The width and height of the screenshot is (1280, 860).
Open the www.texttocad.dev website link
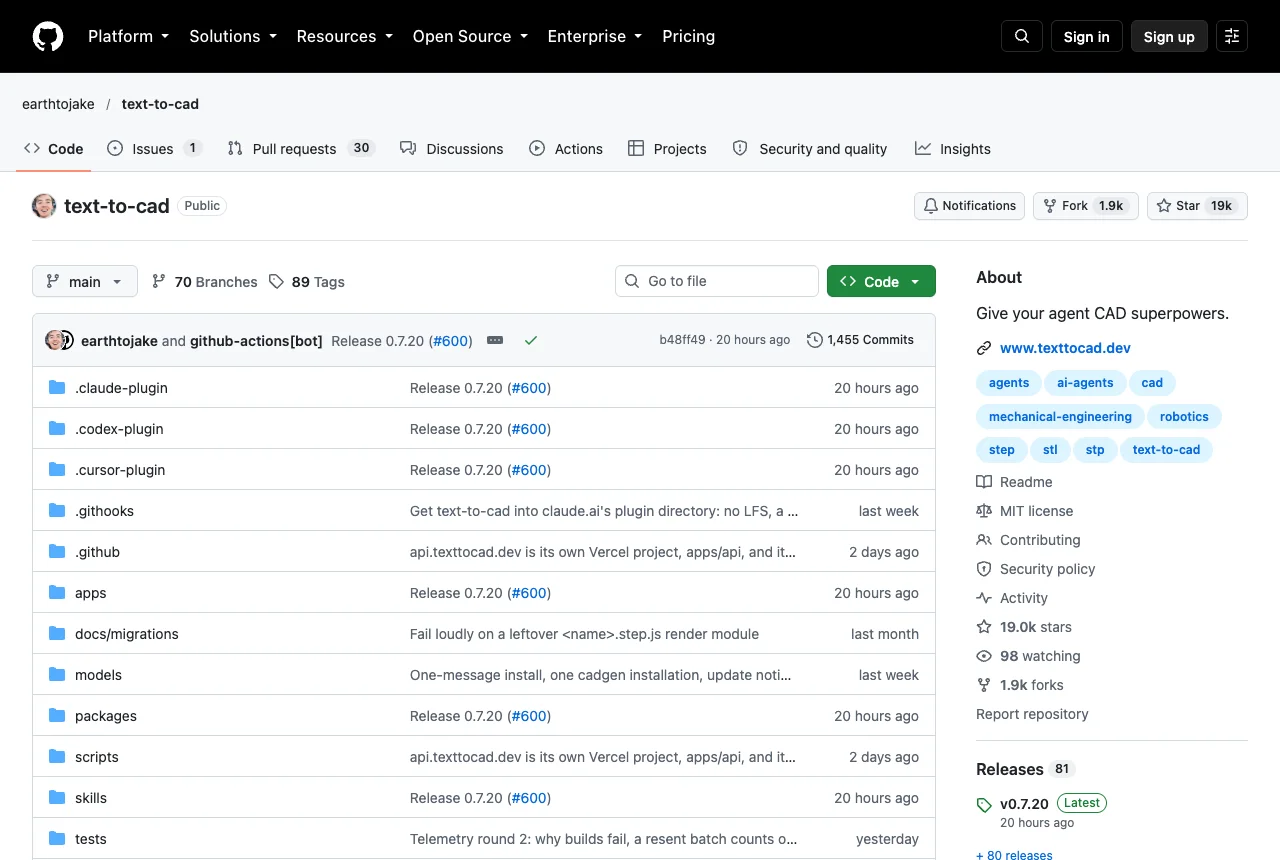1065,349
